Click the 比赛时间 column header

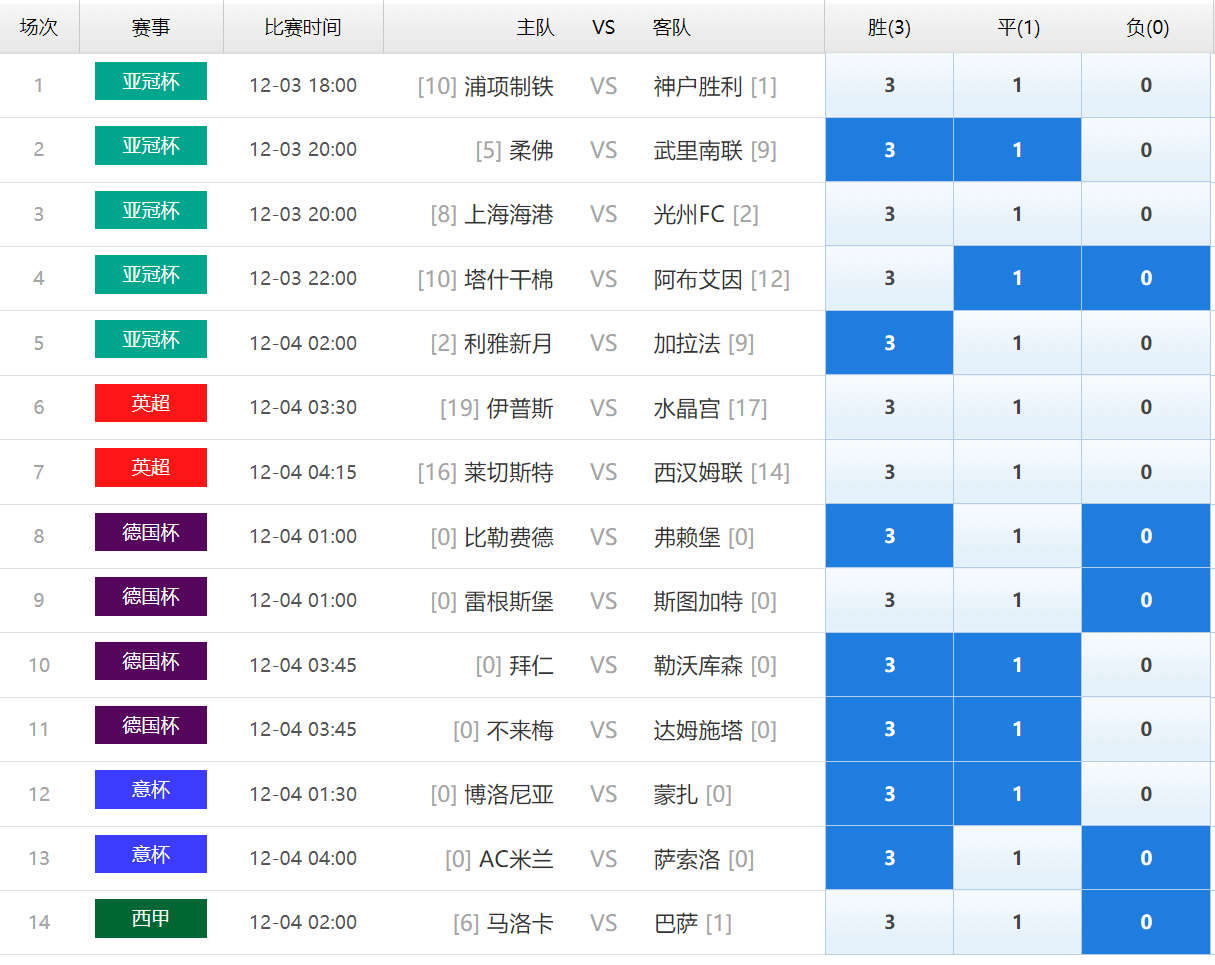303,27
